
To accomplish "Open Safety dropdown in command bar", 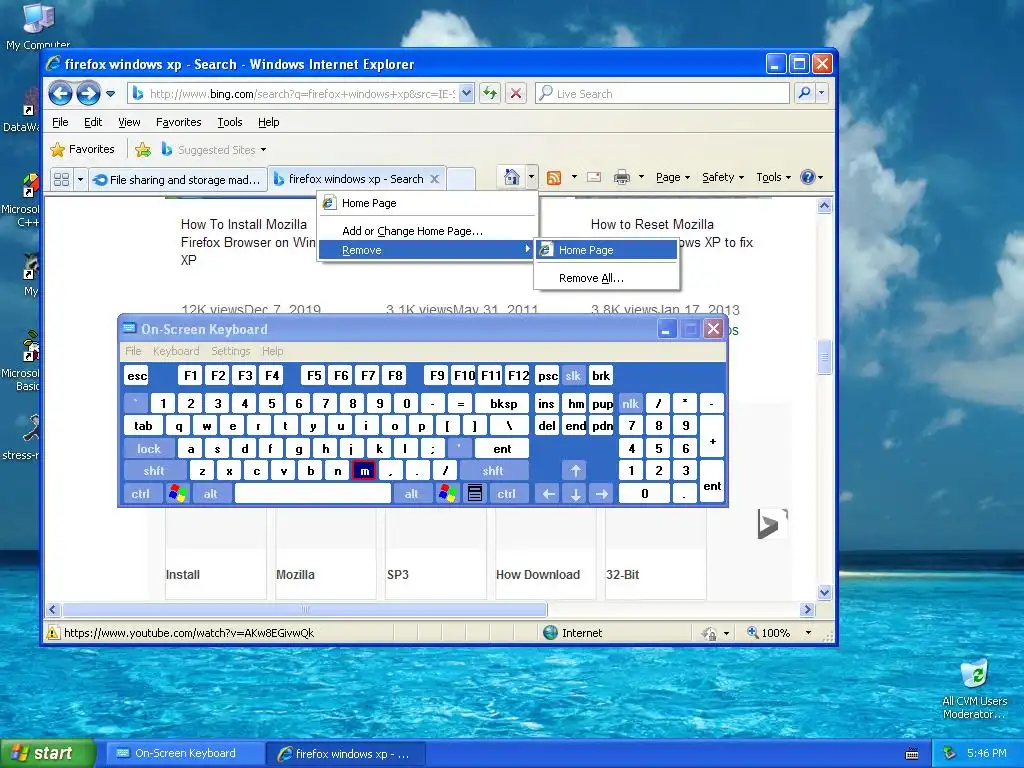I will point(723,177).
